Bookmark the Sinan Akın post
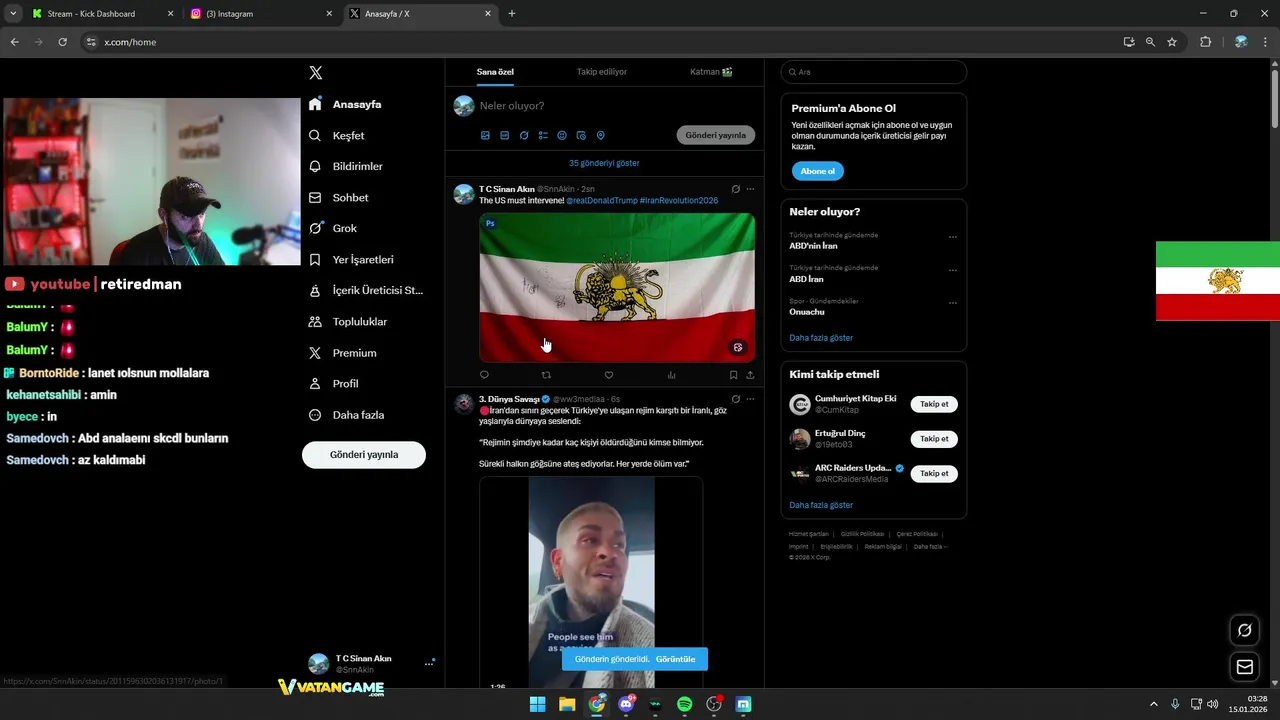Viewport: 1280px width, 720px height. coord(733,375)
